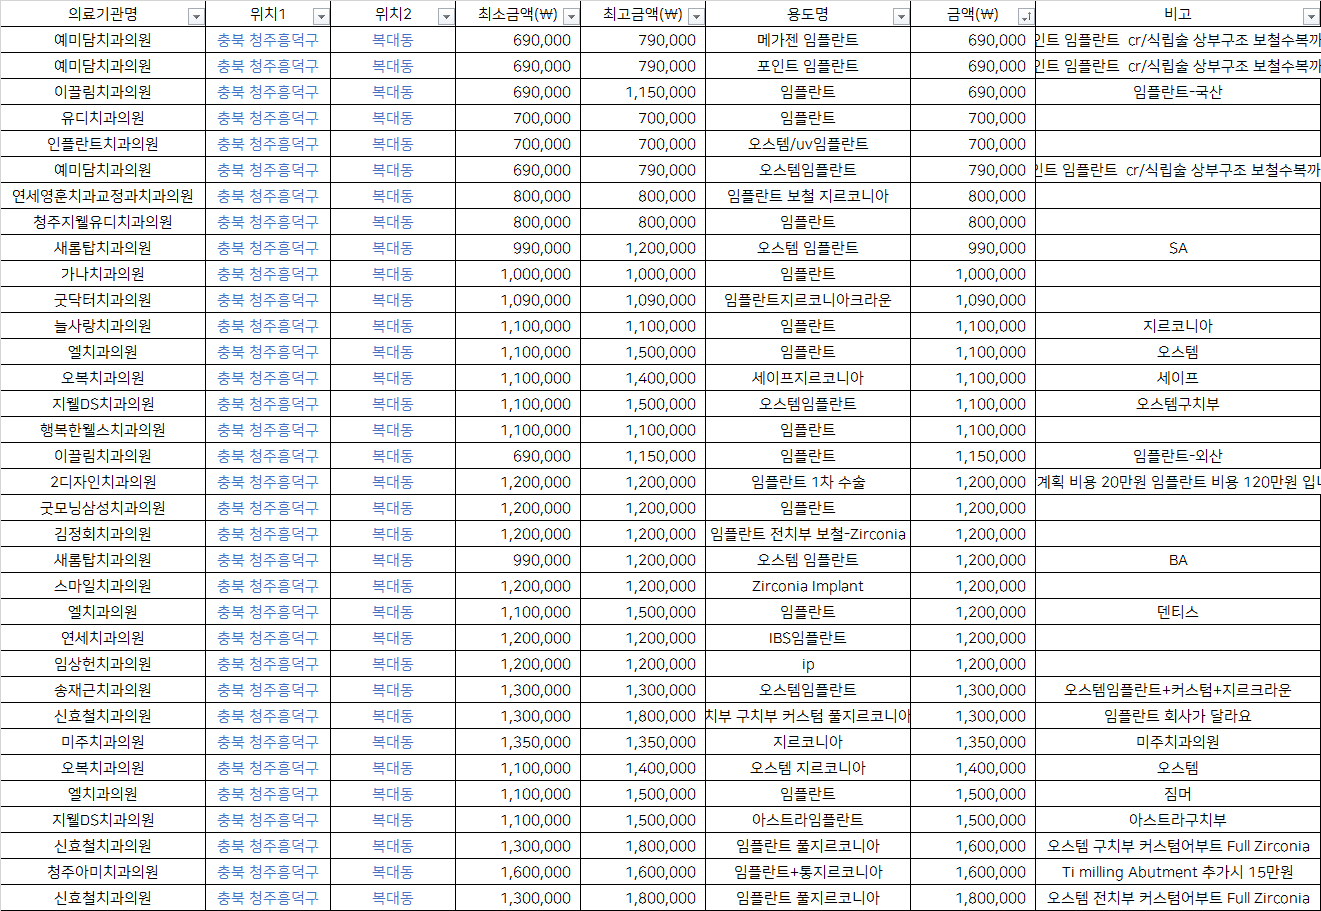This screenshot has width=1321, height=911.
Task: Select 금액 1,090,000 in 굿닥터치과의원 row
Action: (973, 300)
